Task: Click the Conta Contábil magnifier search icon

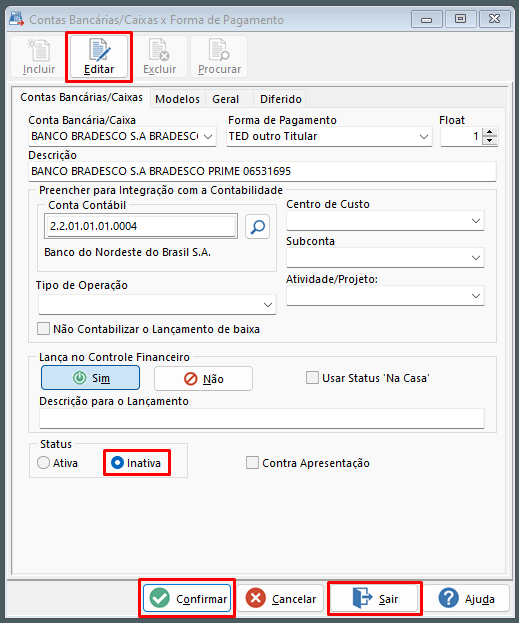Action: [x=258, y=226]
